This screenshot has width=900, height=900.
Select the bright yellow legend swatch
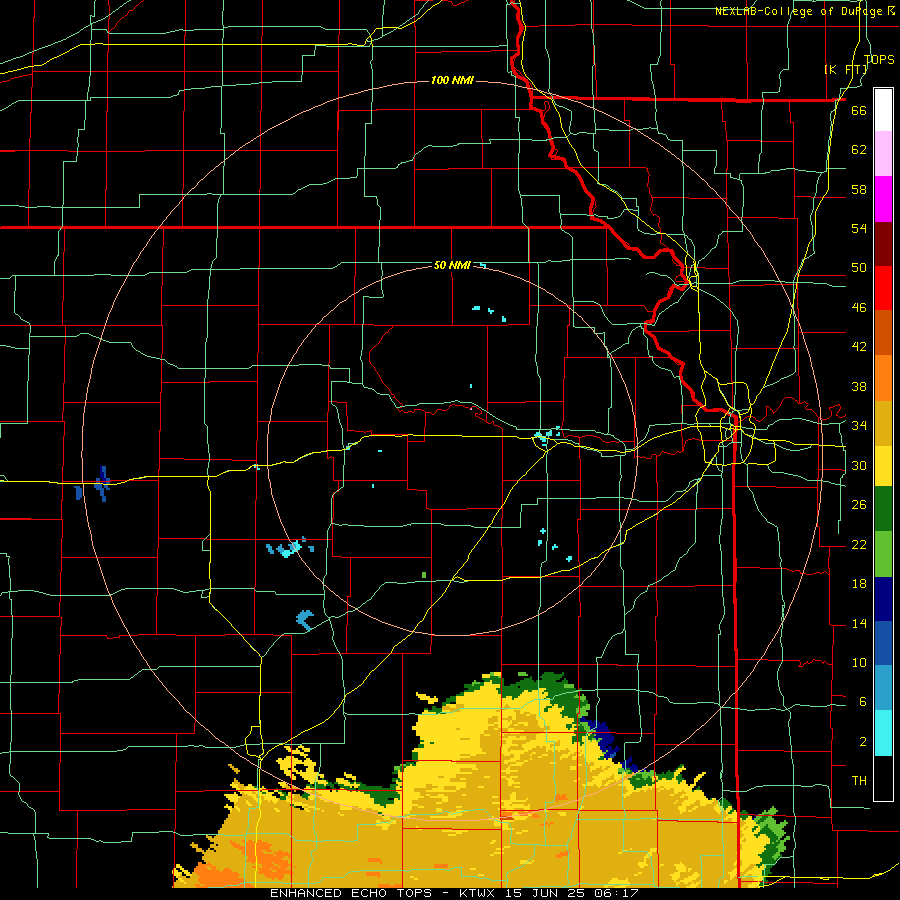pyautogui.click(x=883, y=466)
